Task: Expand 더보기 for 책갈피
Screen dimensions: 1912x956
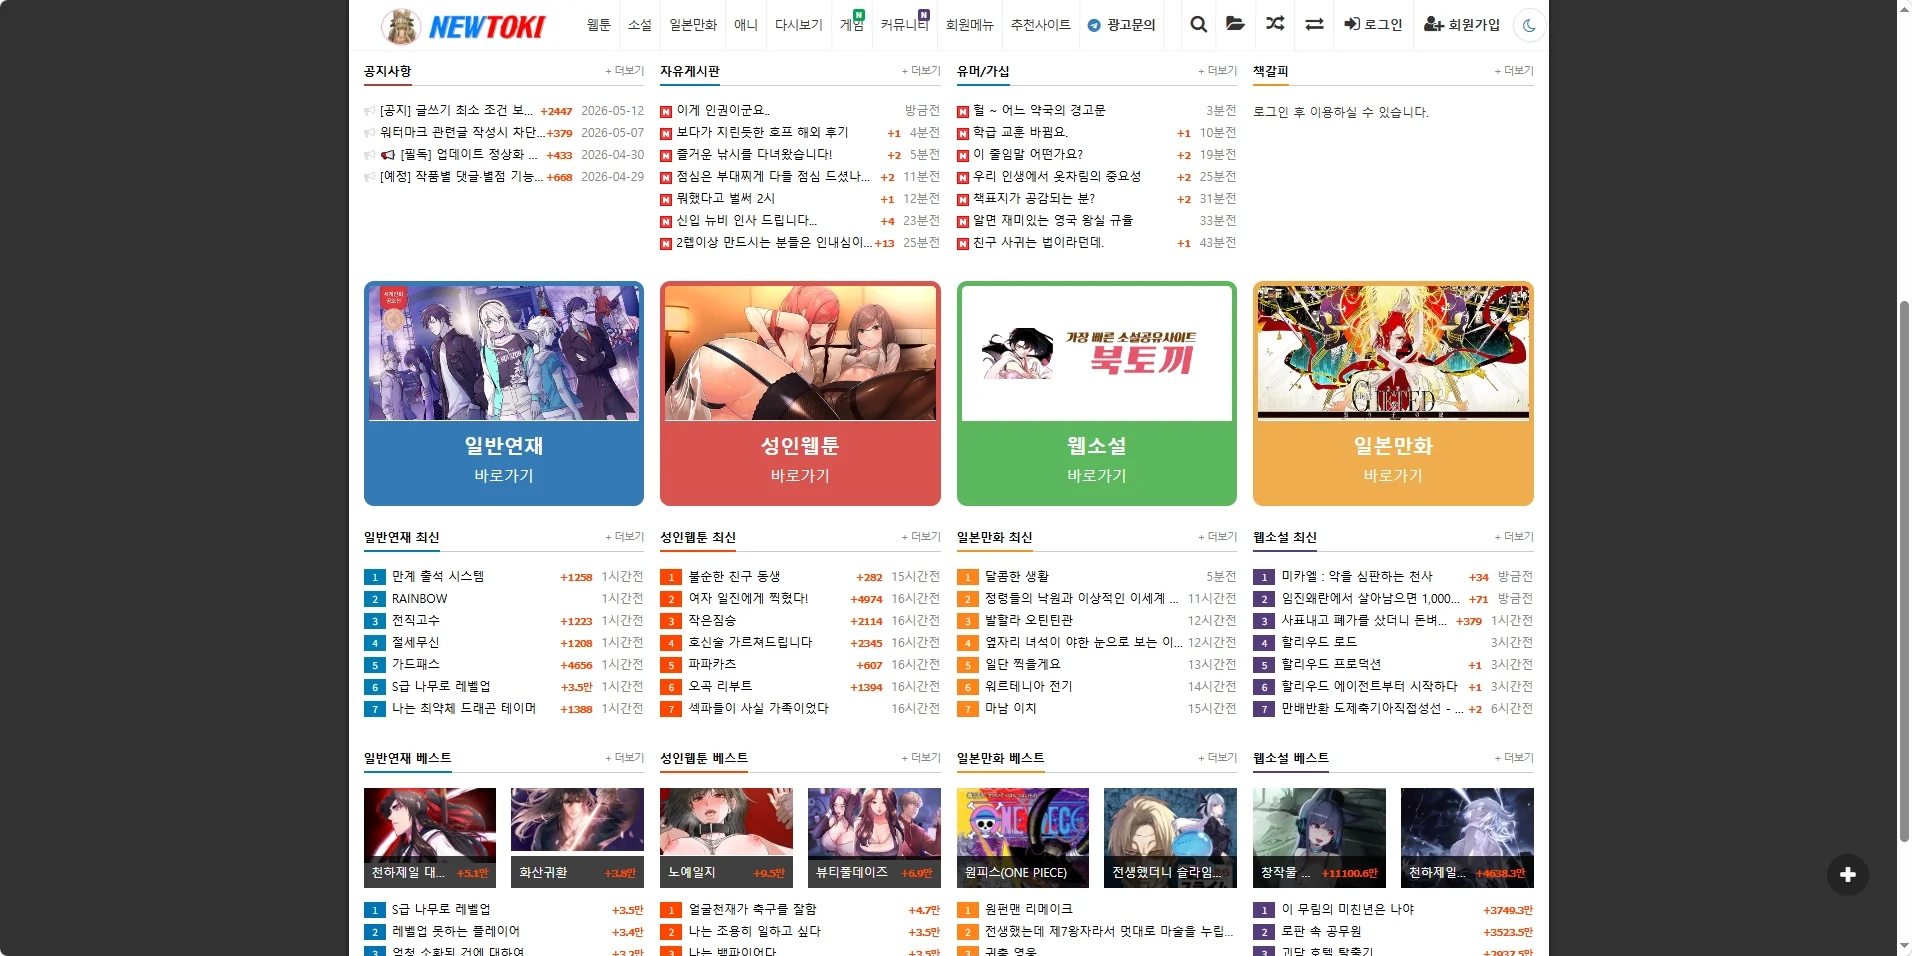Action: coord(1514,71)
